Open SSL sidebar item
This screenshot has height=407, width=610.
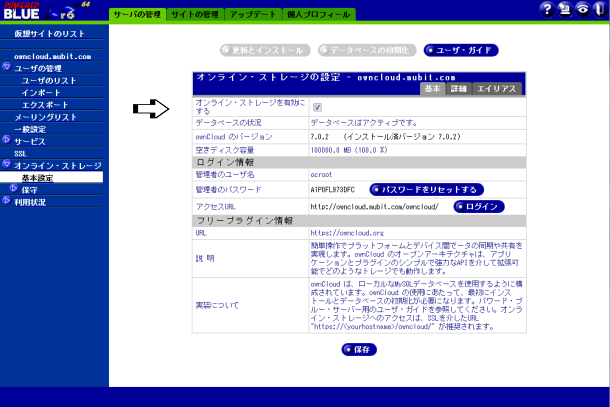[x=20, y=154]
